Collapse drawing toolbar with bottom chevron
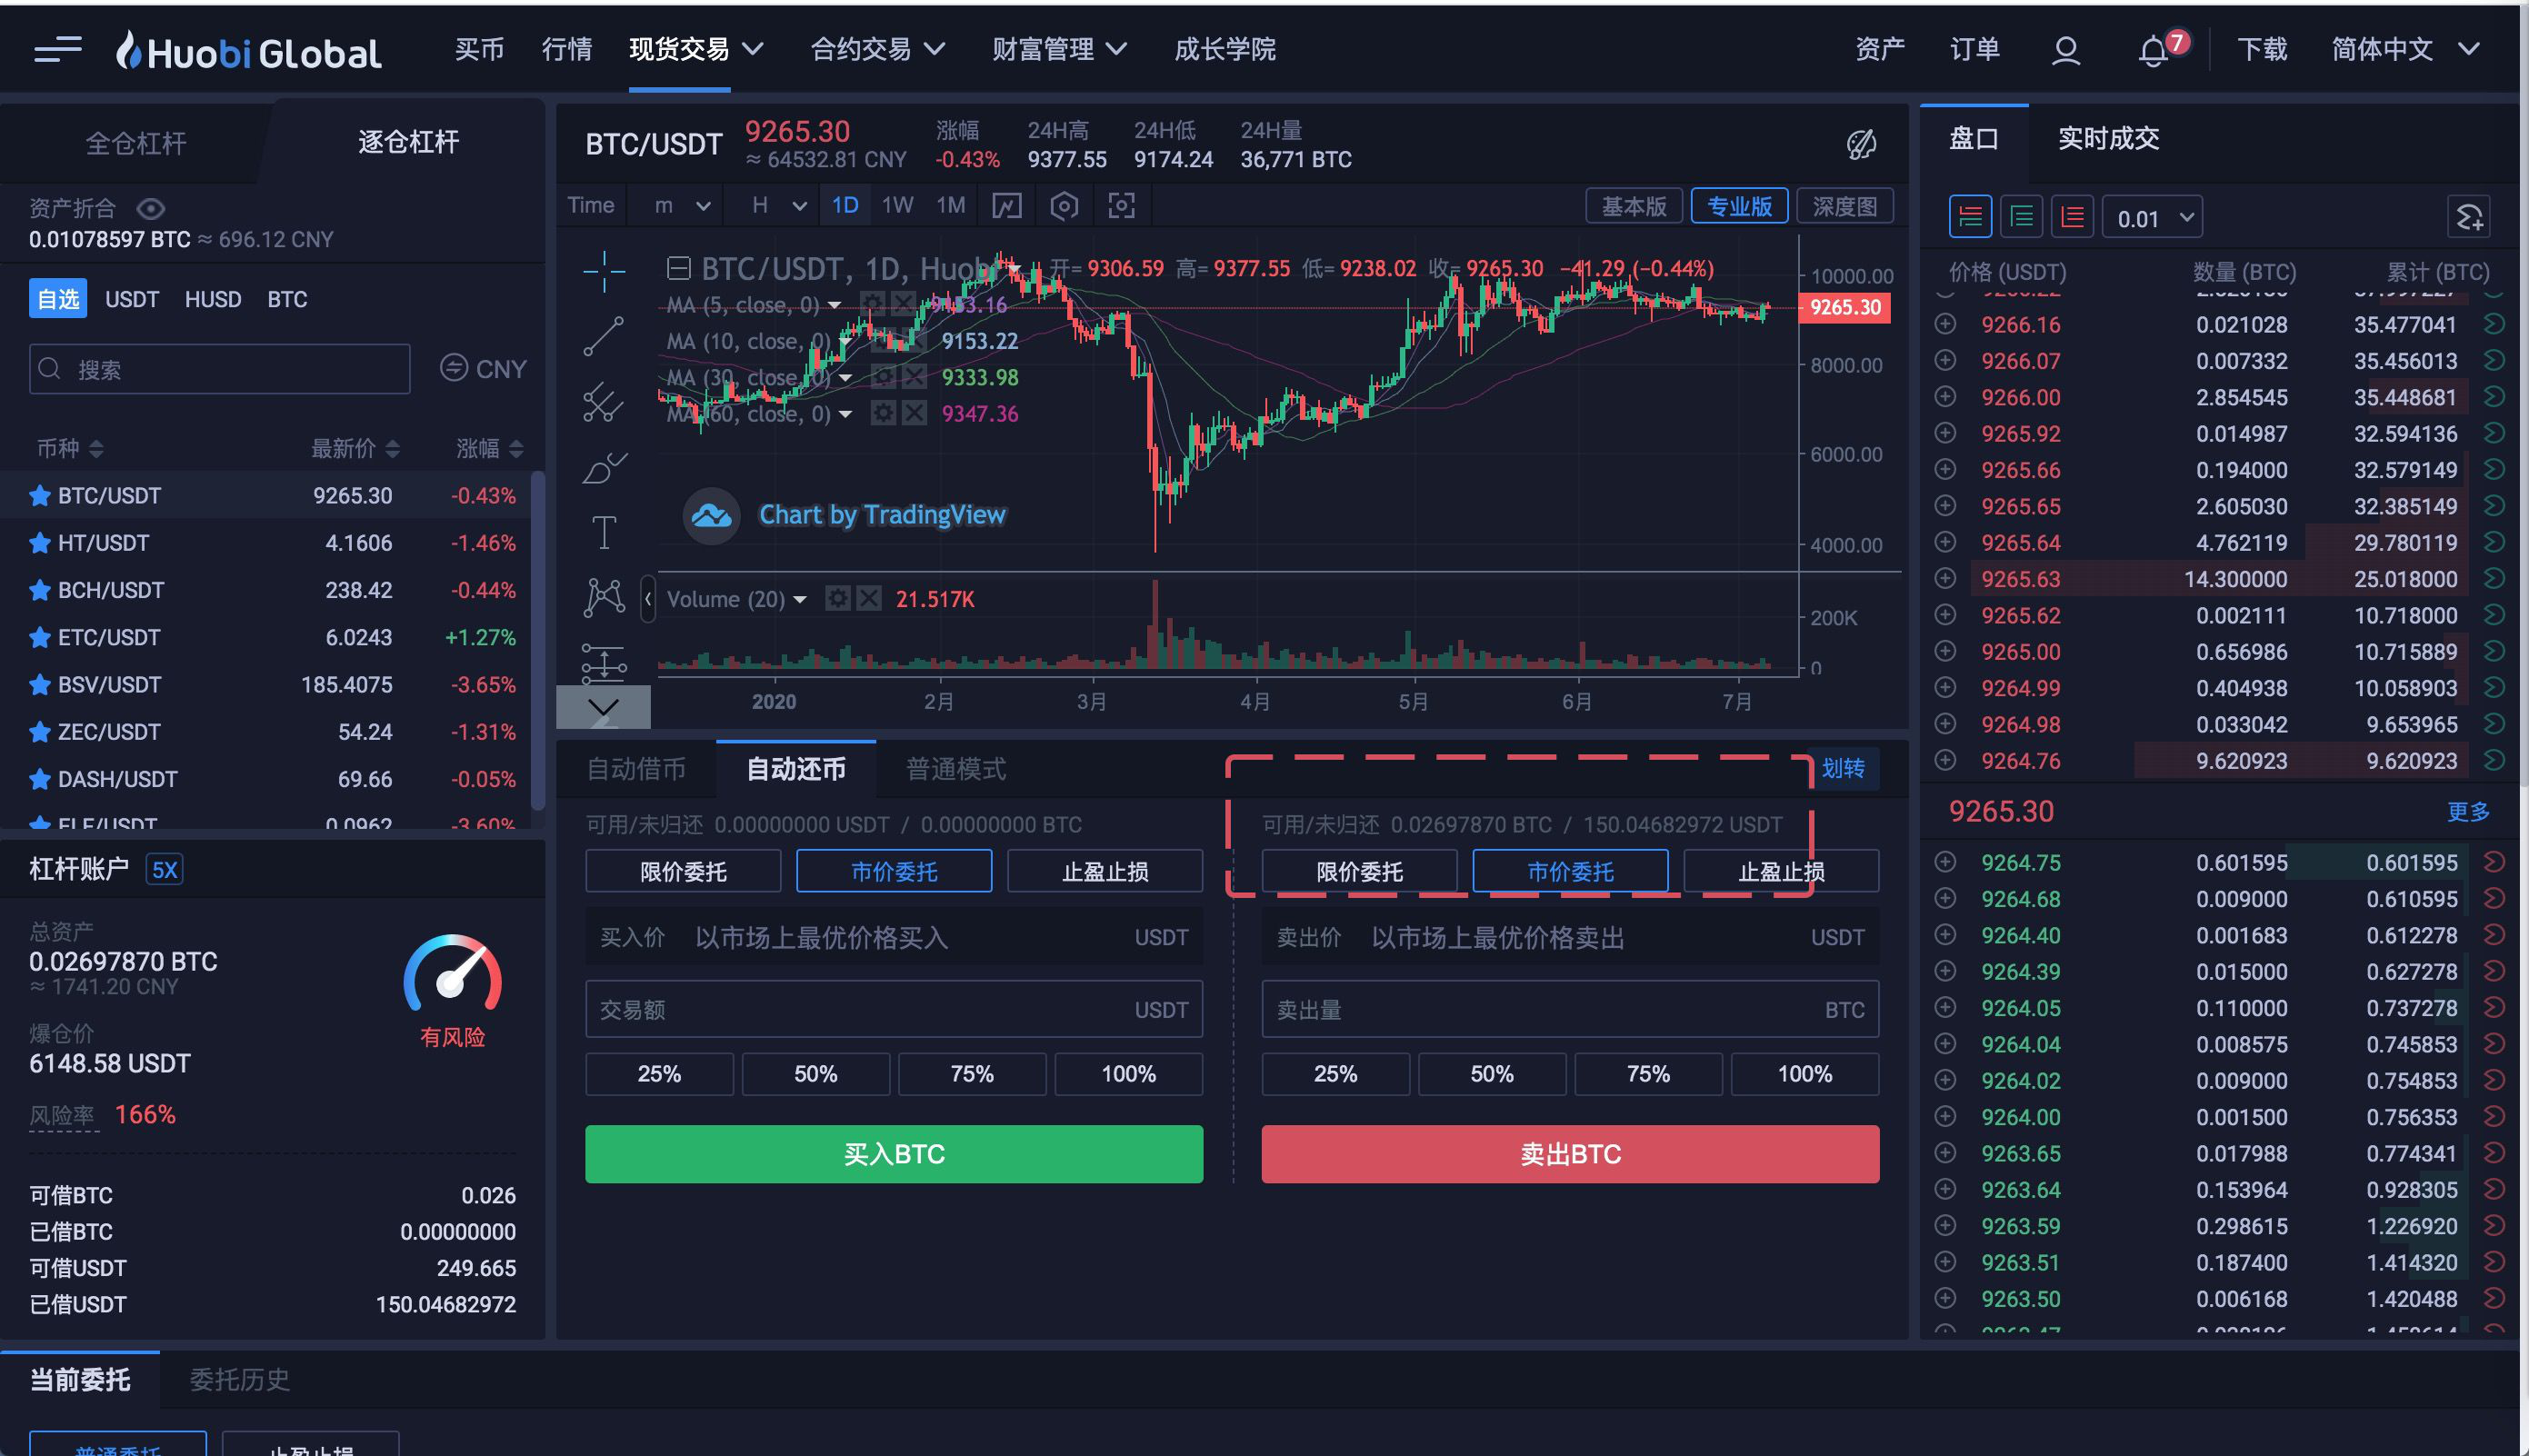Image resolution: width=2529 pixels, height=1456 pixels. pos(604,707)
